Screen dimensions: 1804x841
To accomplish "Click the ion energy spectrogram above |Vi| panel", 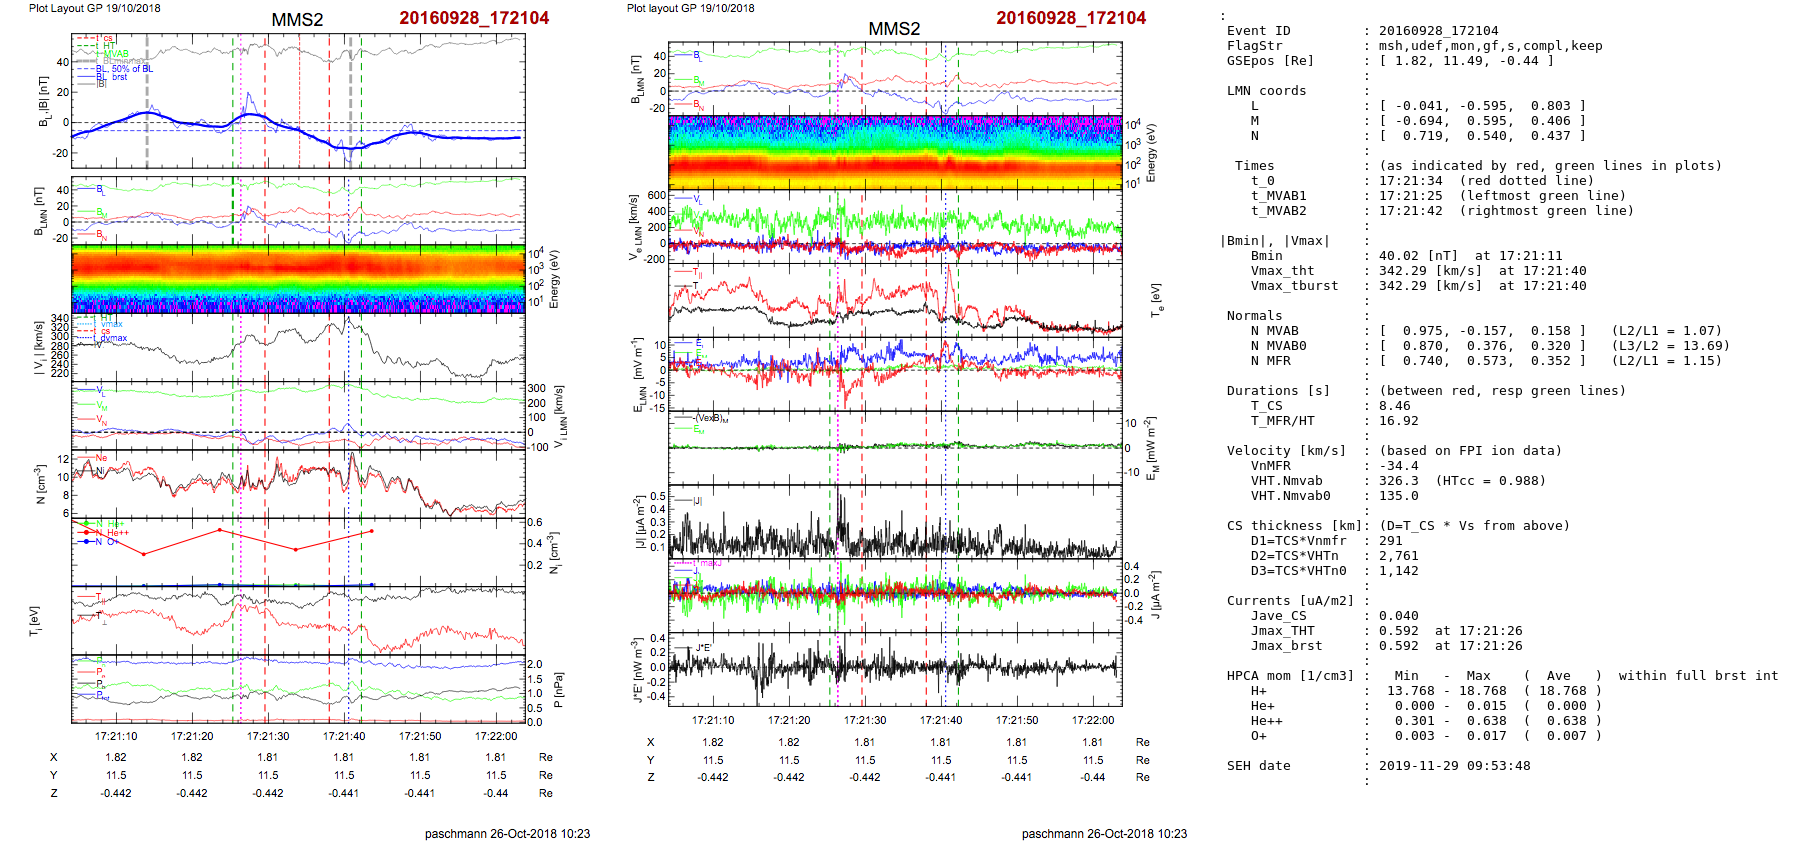I will tap(298, 278).
